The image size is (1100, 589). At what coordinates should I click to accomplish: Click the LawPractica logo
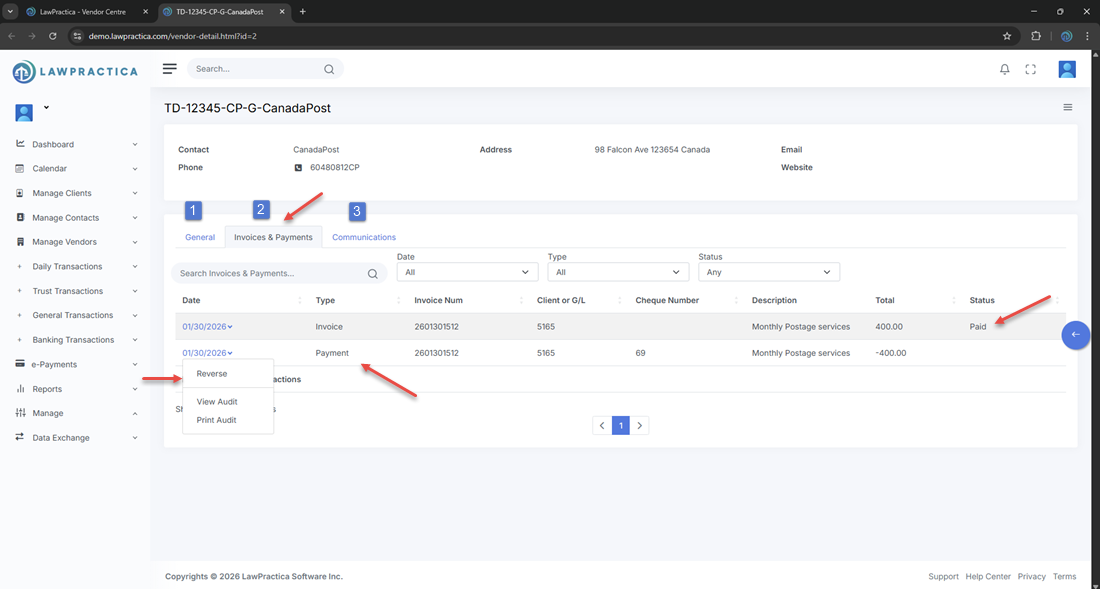[x=75, y=72]
